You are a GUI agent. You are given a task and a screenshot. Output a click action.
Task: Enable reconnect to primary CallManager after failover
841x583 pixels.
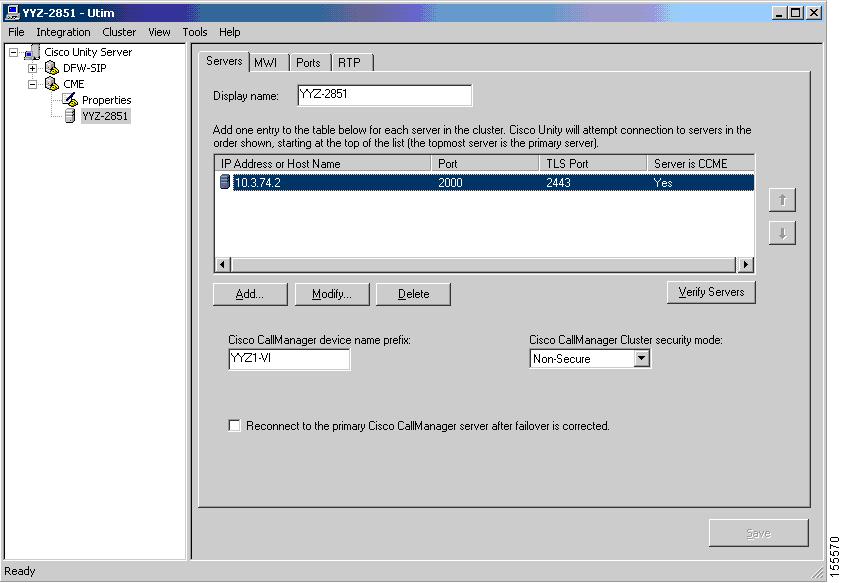(233, 425)
